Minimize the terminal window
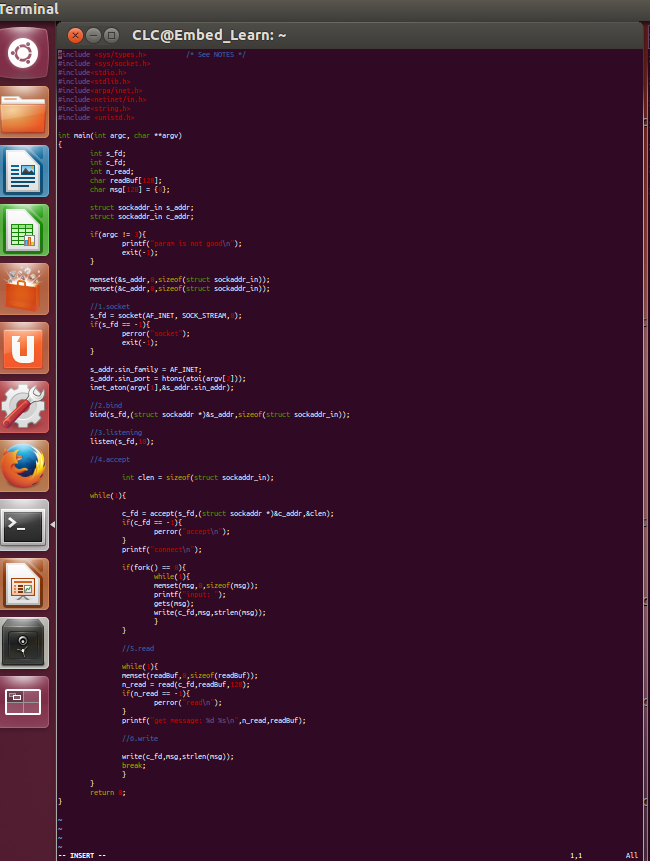650x861 pixels. coord(93,36)
